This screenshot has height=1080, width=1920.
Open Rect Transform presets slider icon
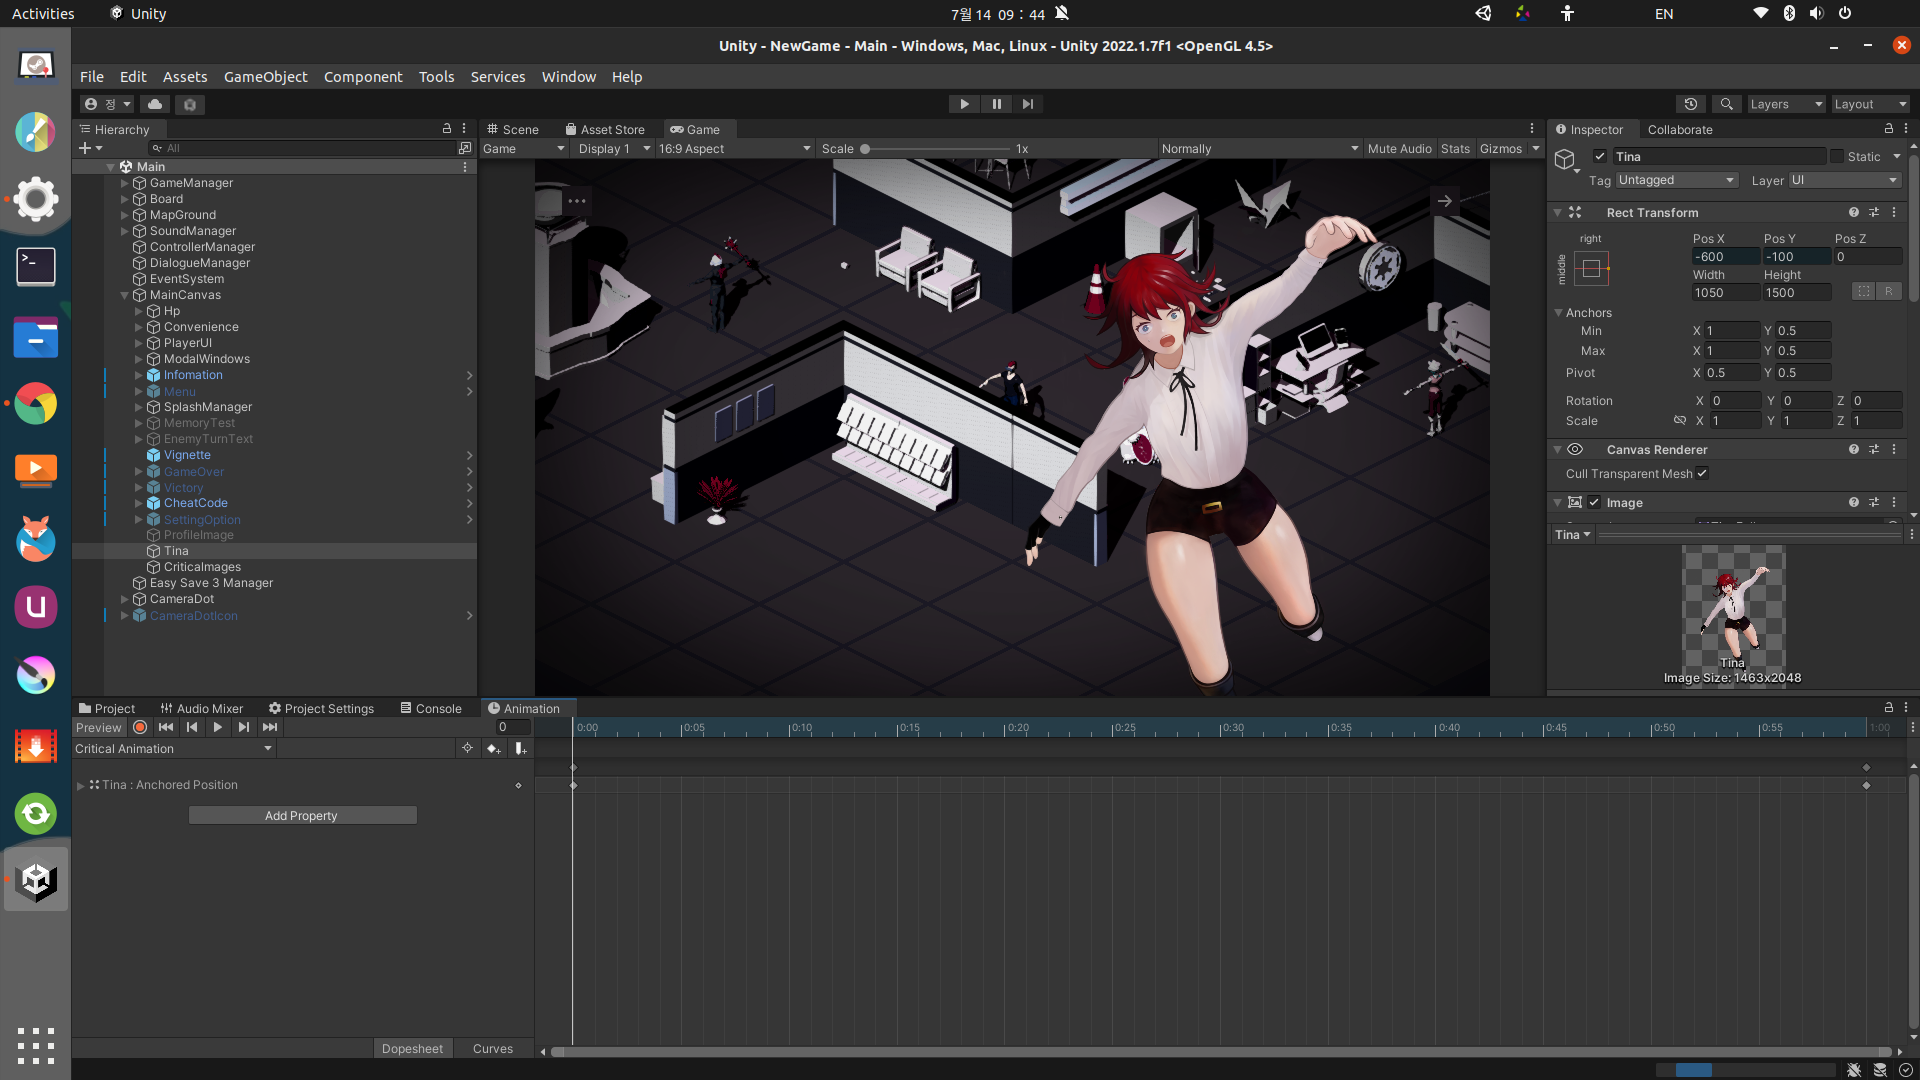coord(1874,212)
